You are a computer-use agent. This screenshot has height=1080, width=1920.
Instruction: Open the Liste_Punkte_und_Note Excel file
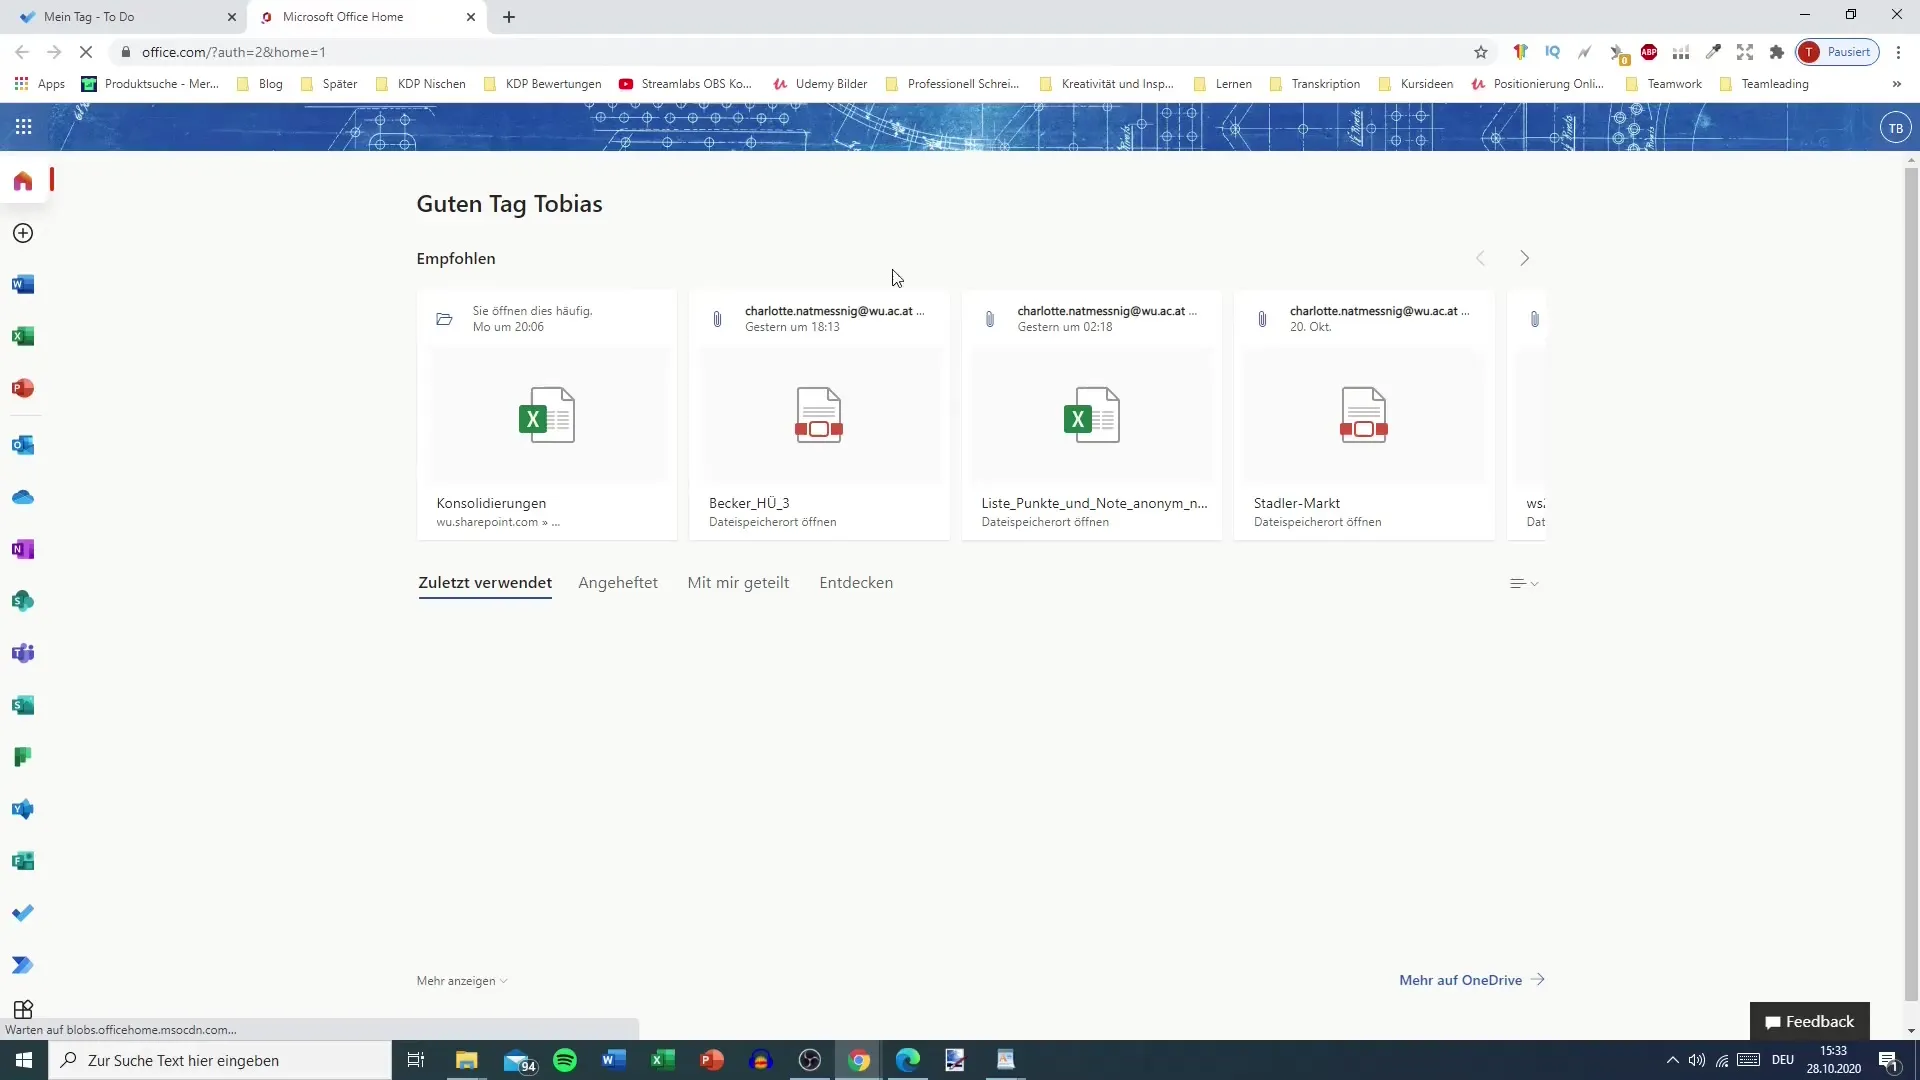pos(1092,415)
